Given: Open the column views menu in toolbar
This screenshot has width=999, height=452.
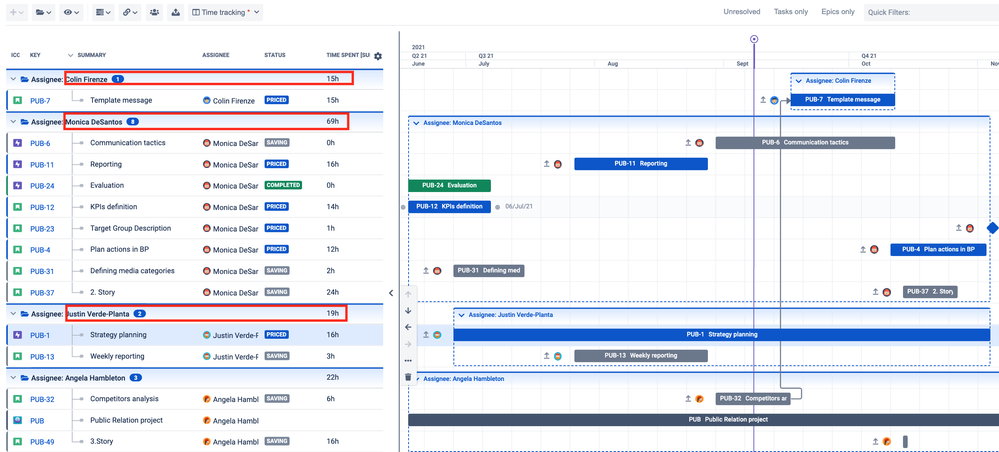Looking at the screenshot, I should 102,12.
